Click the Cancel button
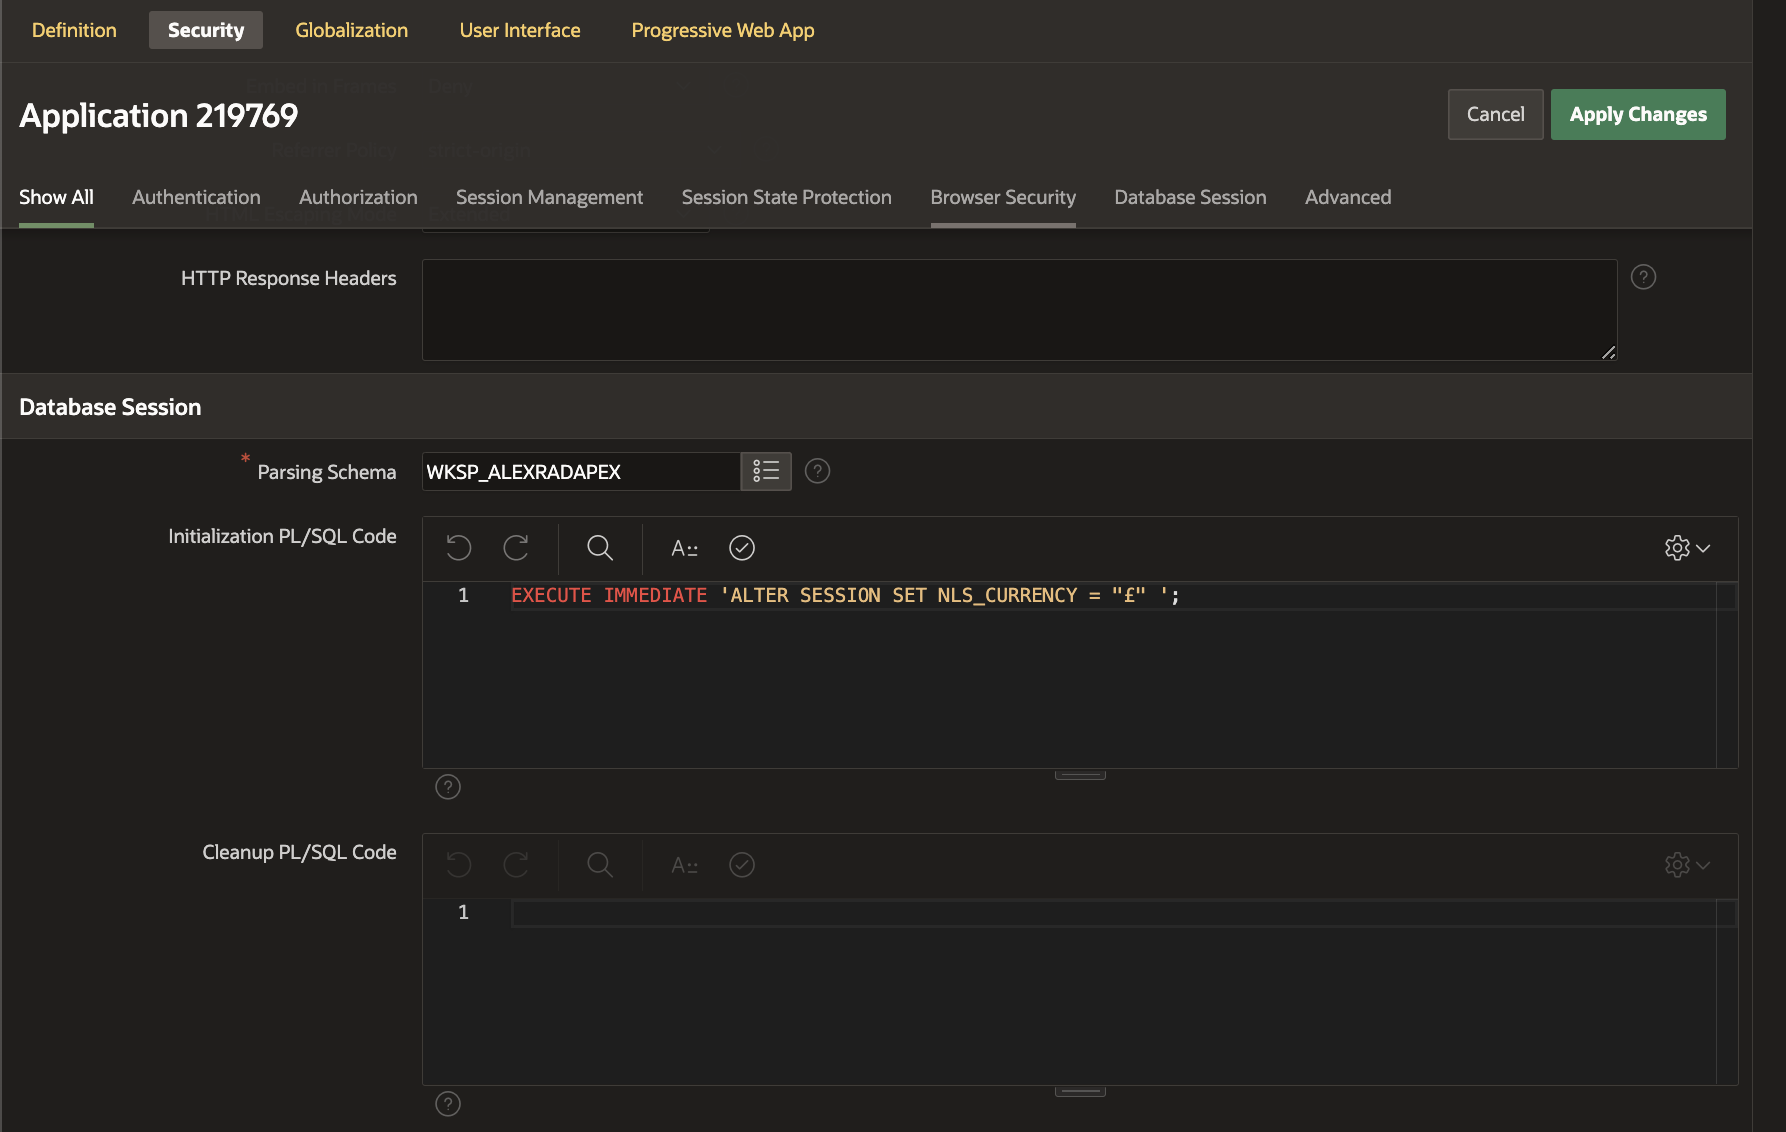Image resolution: width=1786 pixels, height=1132 pixels. [1495, 114]
